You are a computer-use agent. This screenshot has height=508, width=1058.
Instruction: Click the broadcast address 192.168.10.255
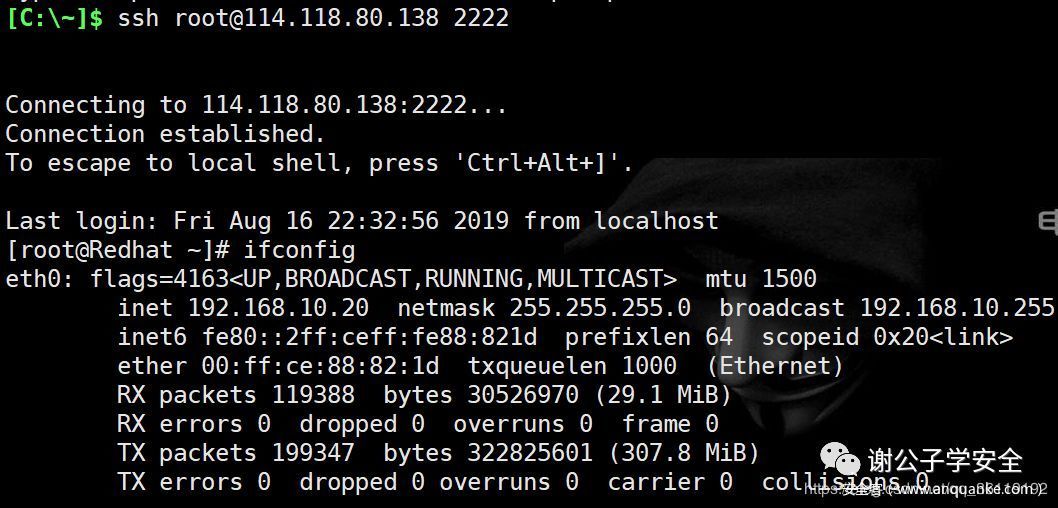tap(956, 307)
